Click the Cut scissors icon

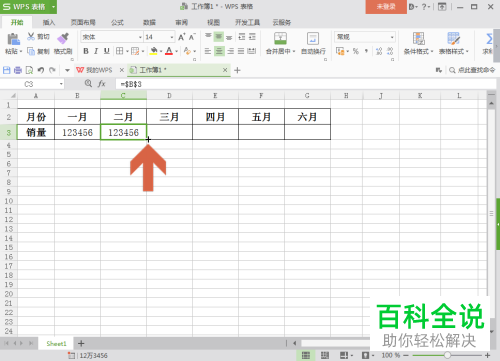pyautogui.click(x=31, y=36)
